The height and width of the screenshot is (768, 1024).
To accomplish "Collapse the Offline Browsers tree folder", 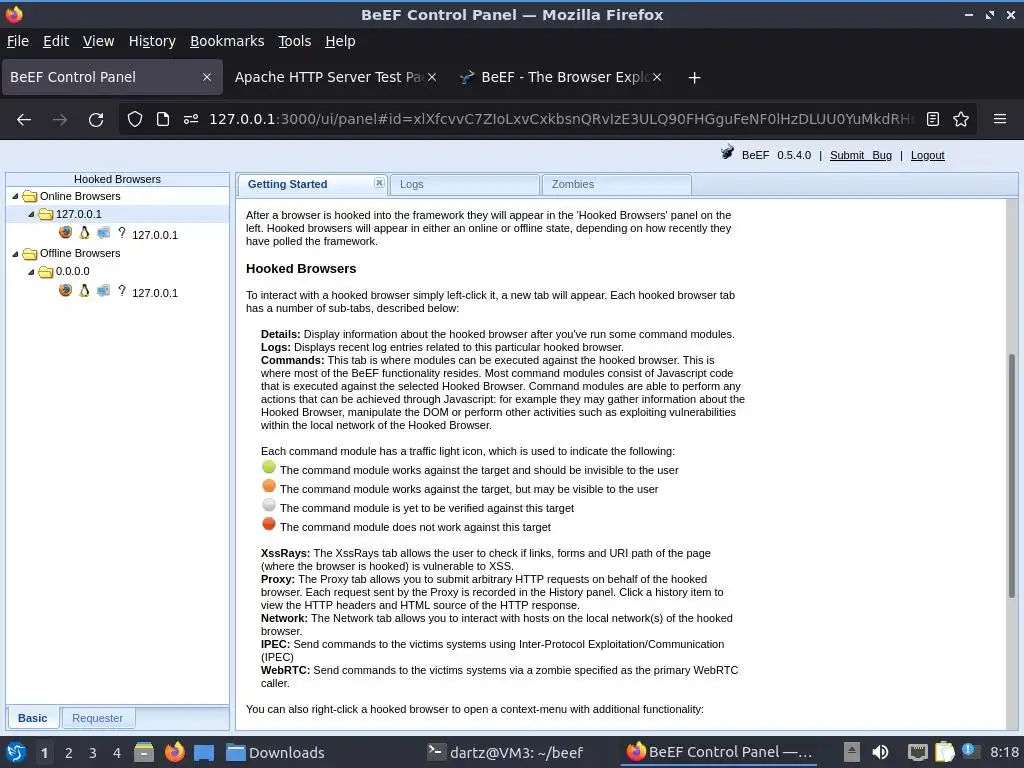I will click(15, 253).
